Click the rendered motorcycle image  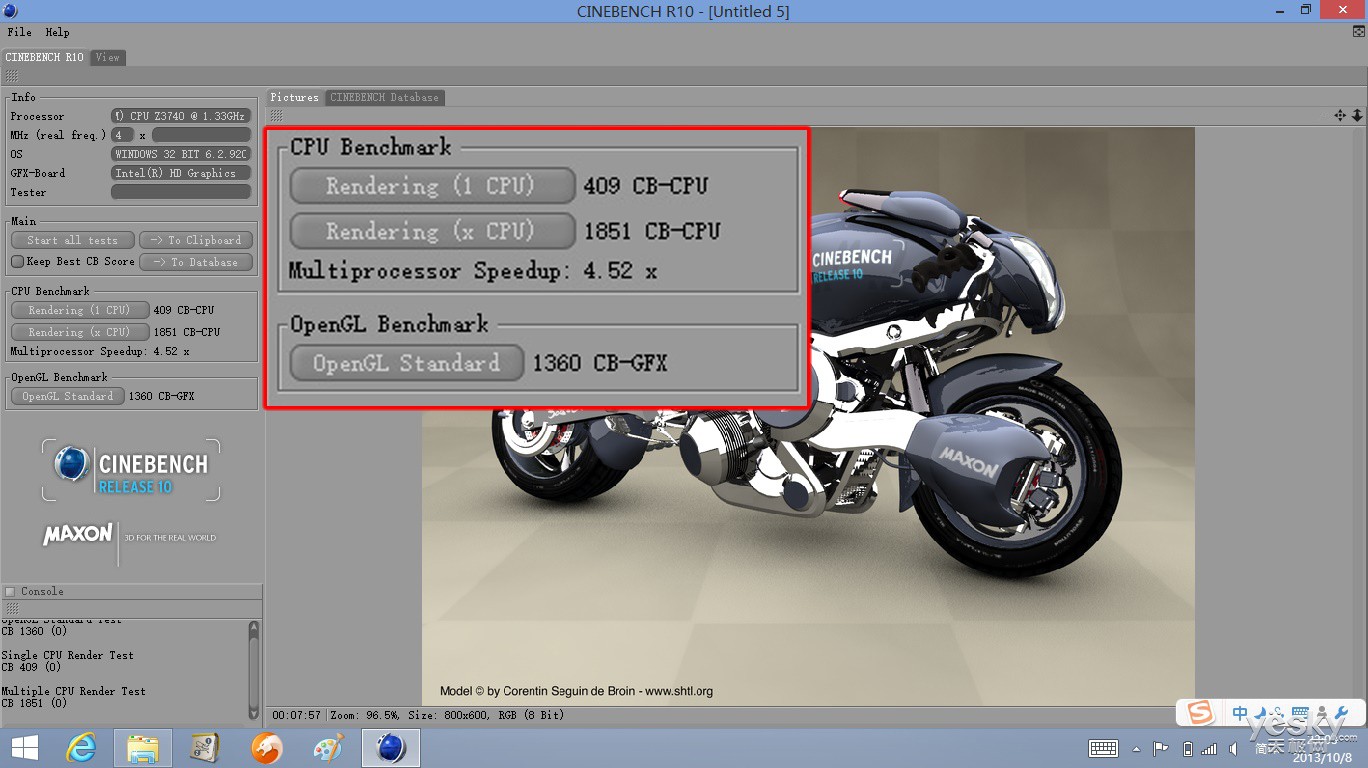coord(808,417)
